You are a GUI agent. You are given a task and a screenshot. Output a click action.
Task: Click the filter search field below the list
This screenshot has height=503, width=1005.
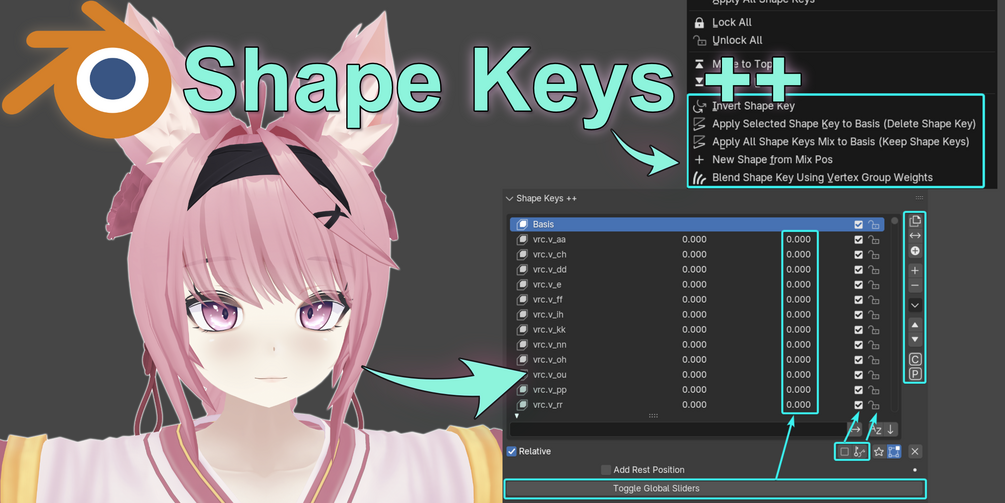(x=677, y=430)
